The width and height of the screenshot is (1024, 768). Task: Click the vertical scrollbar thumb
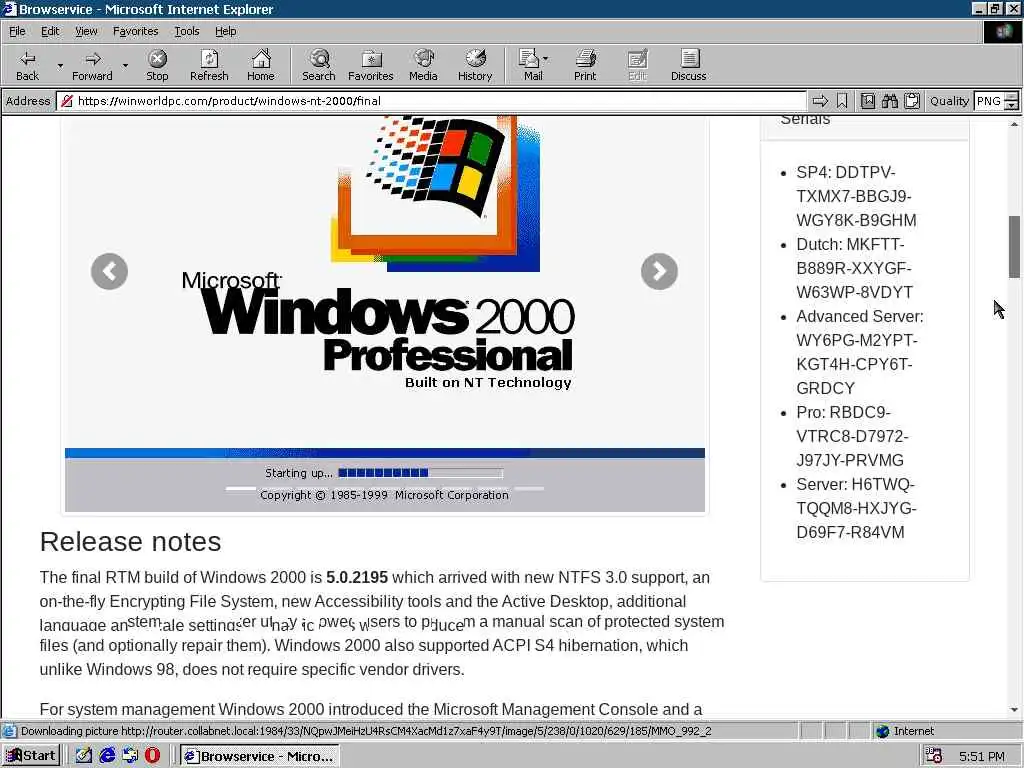[1014, 247]
